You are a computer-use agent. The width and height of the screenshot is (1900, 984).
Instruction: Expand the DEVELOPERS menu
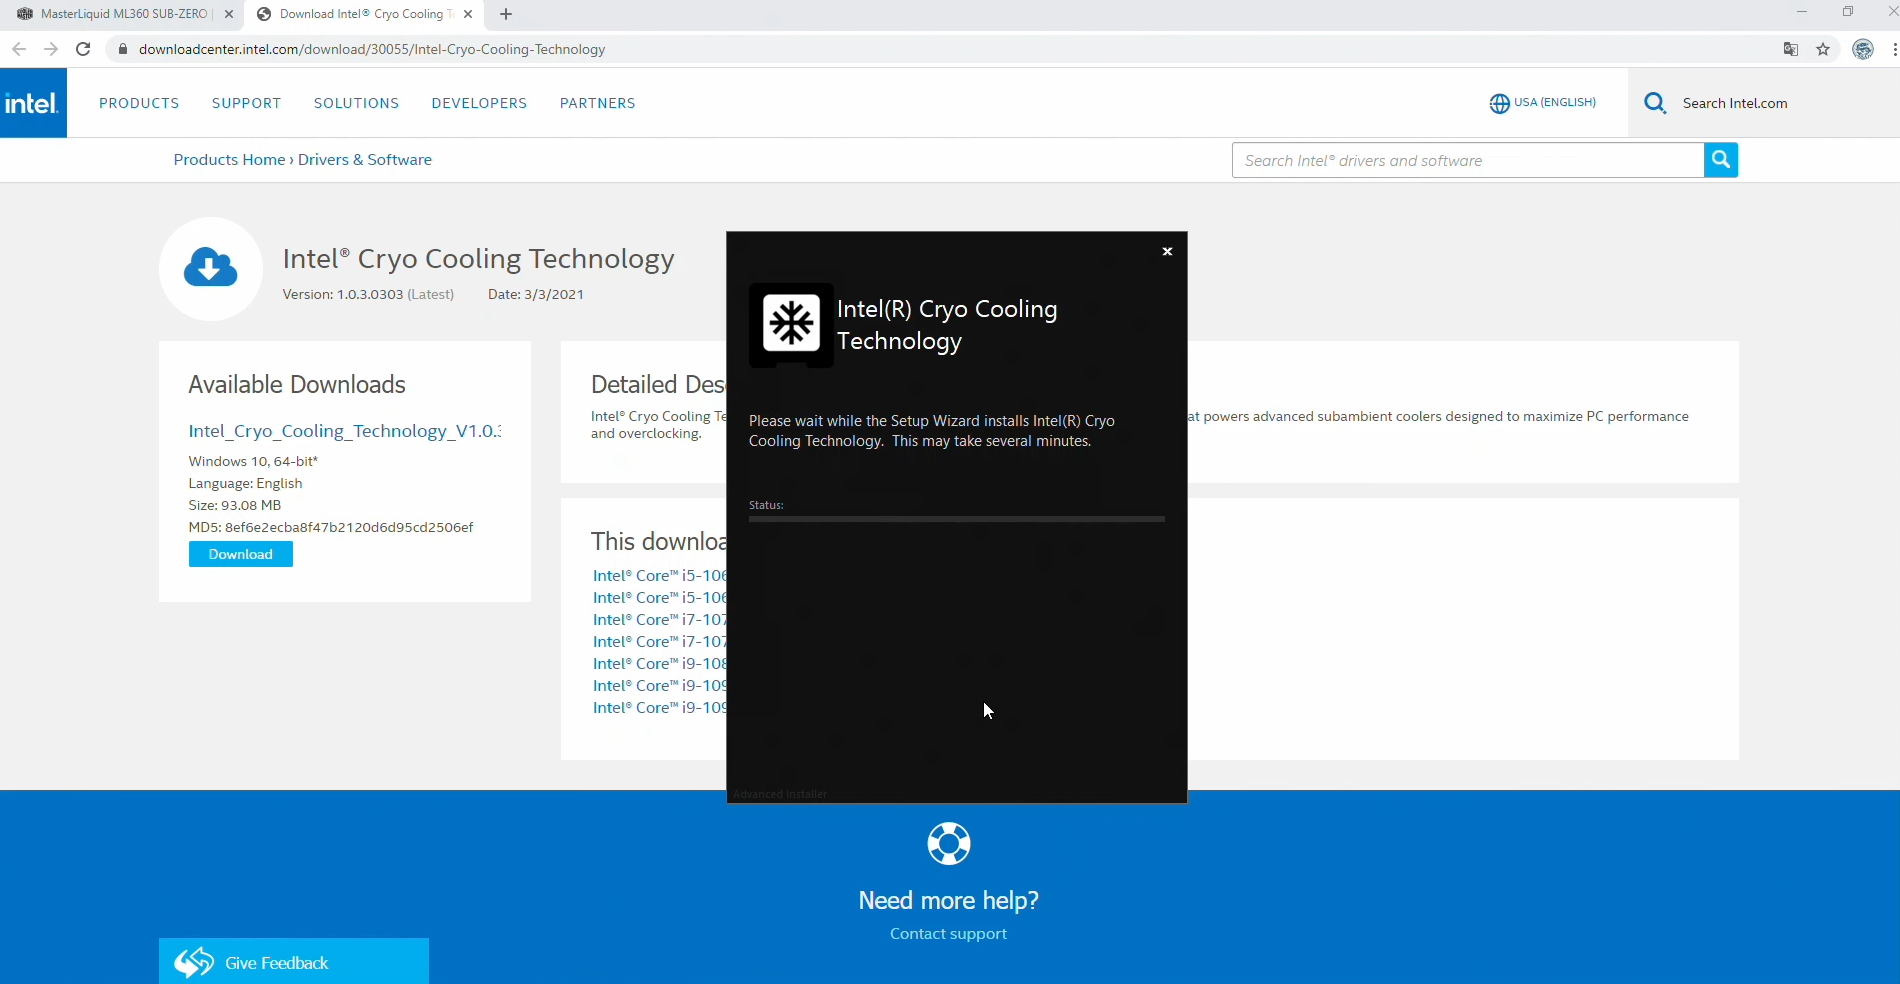(479, 103)
